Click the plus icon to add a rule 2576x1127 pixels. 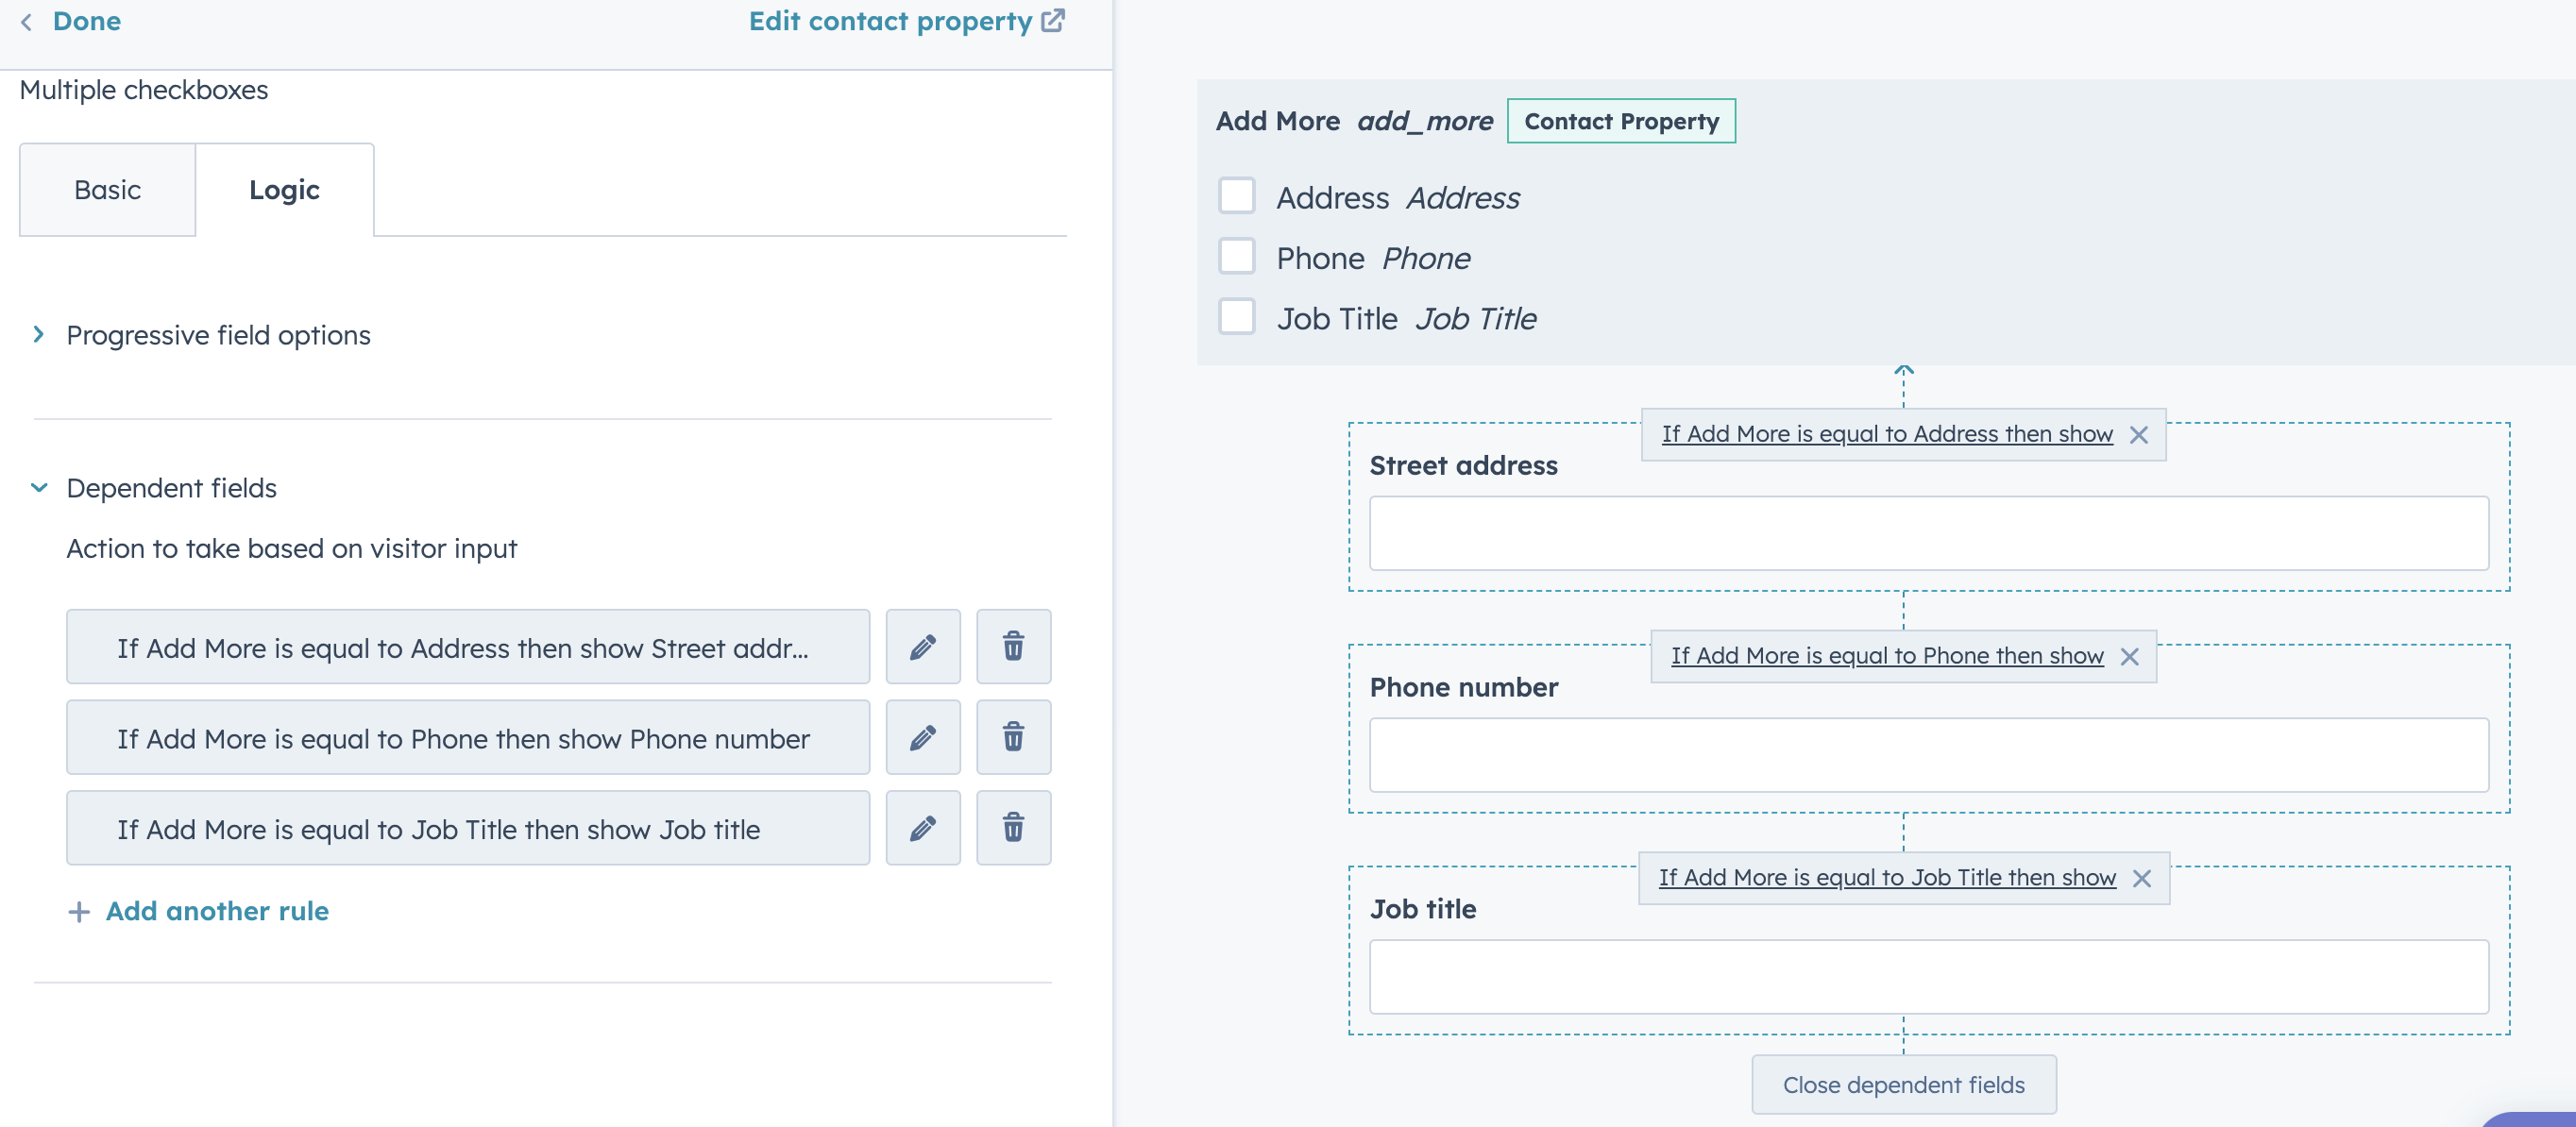click(79, 911)
